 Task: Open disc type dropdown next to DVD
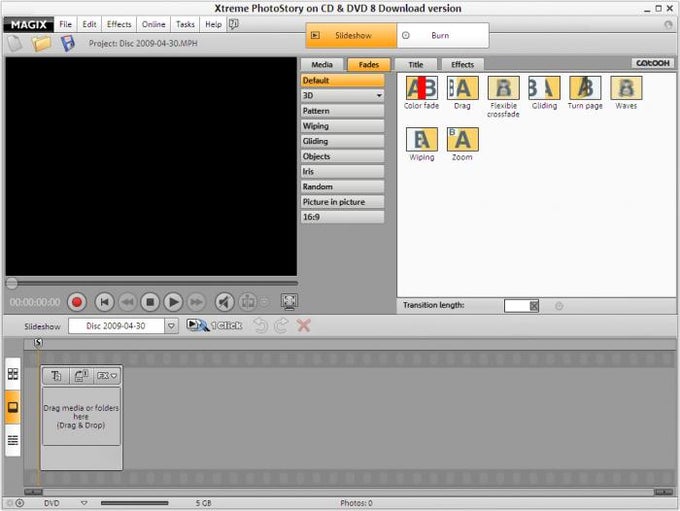pyautogui.click(x=84, y=503)
